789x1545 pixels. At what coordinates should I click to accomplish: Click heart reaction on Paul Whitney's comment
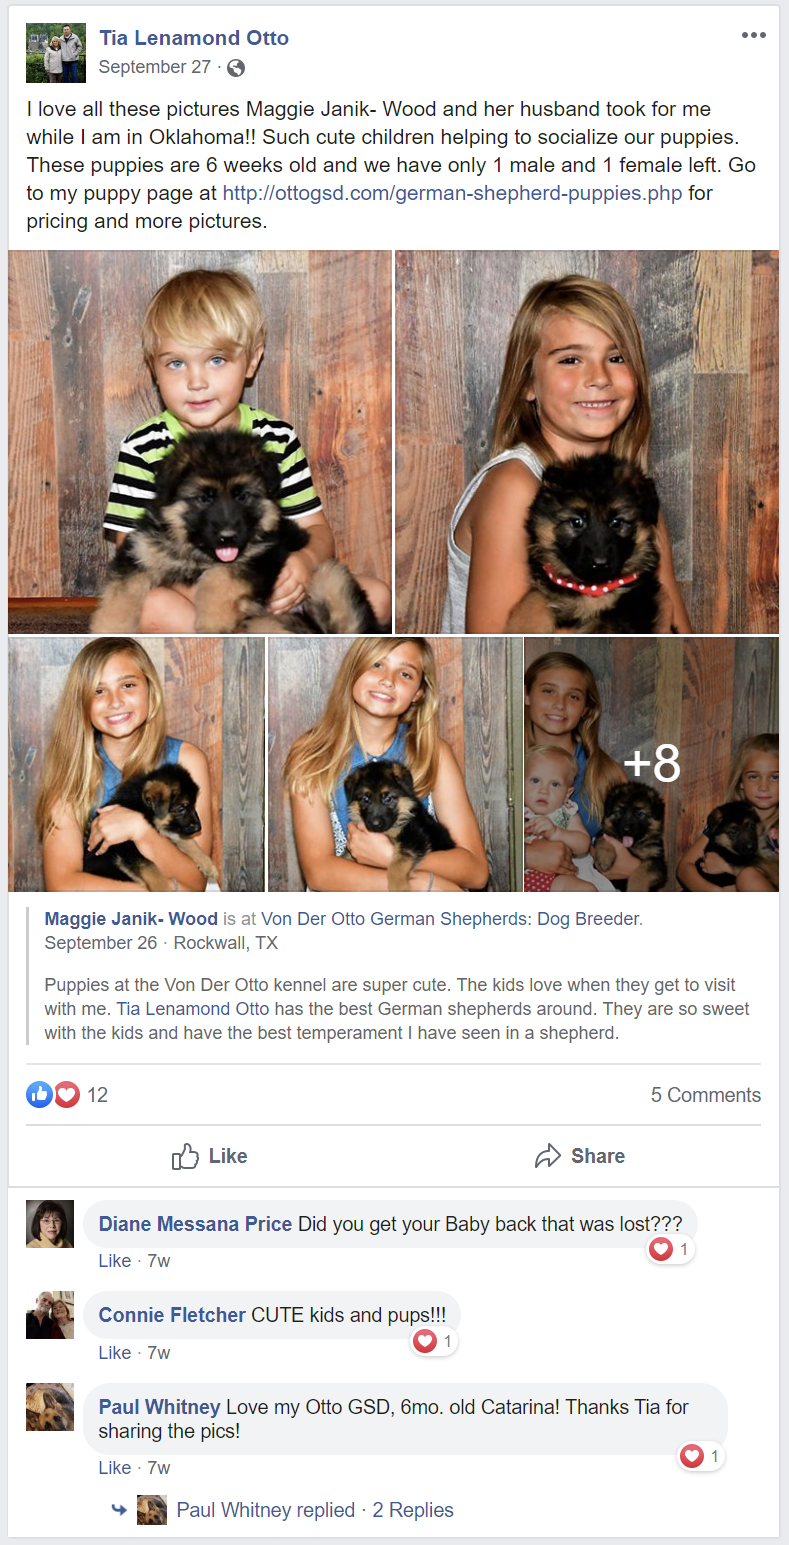click(701, 1457)
